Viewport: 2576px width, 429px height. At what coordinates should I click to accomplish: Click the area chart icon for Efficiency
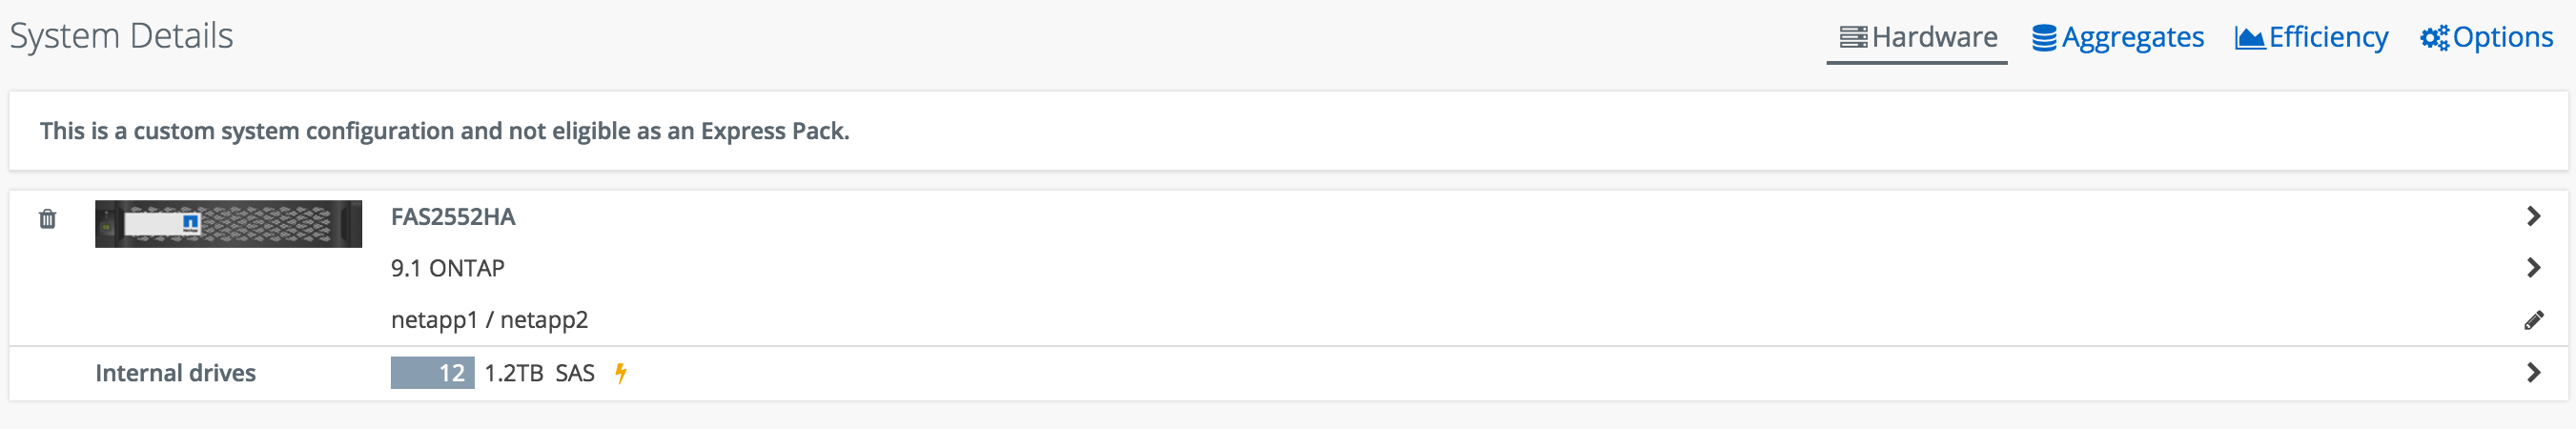pyautogui.click(x=2249, y=38)
